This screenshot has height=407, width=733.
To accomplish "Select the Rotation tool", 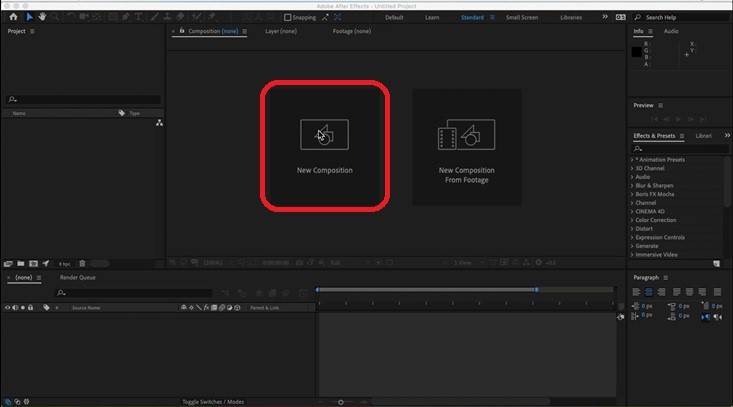I will click(x=71, y=17).
